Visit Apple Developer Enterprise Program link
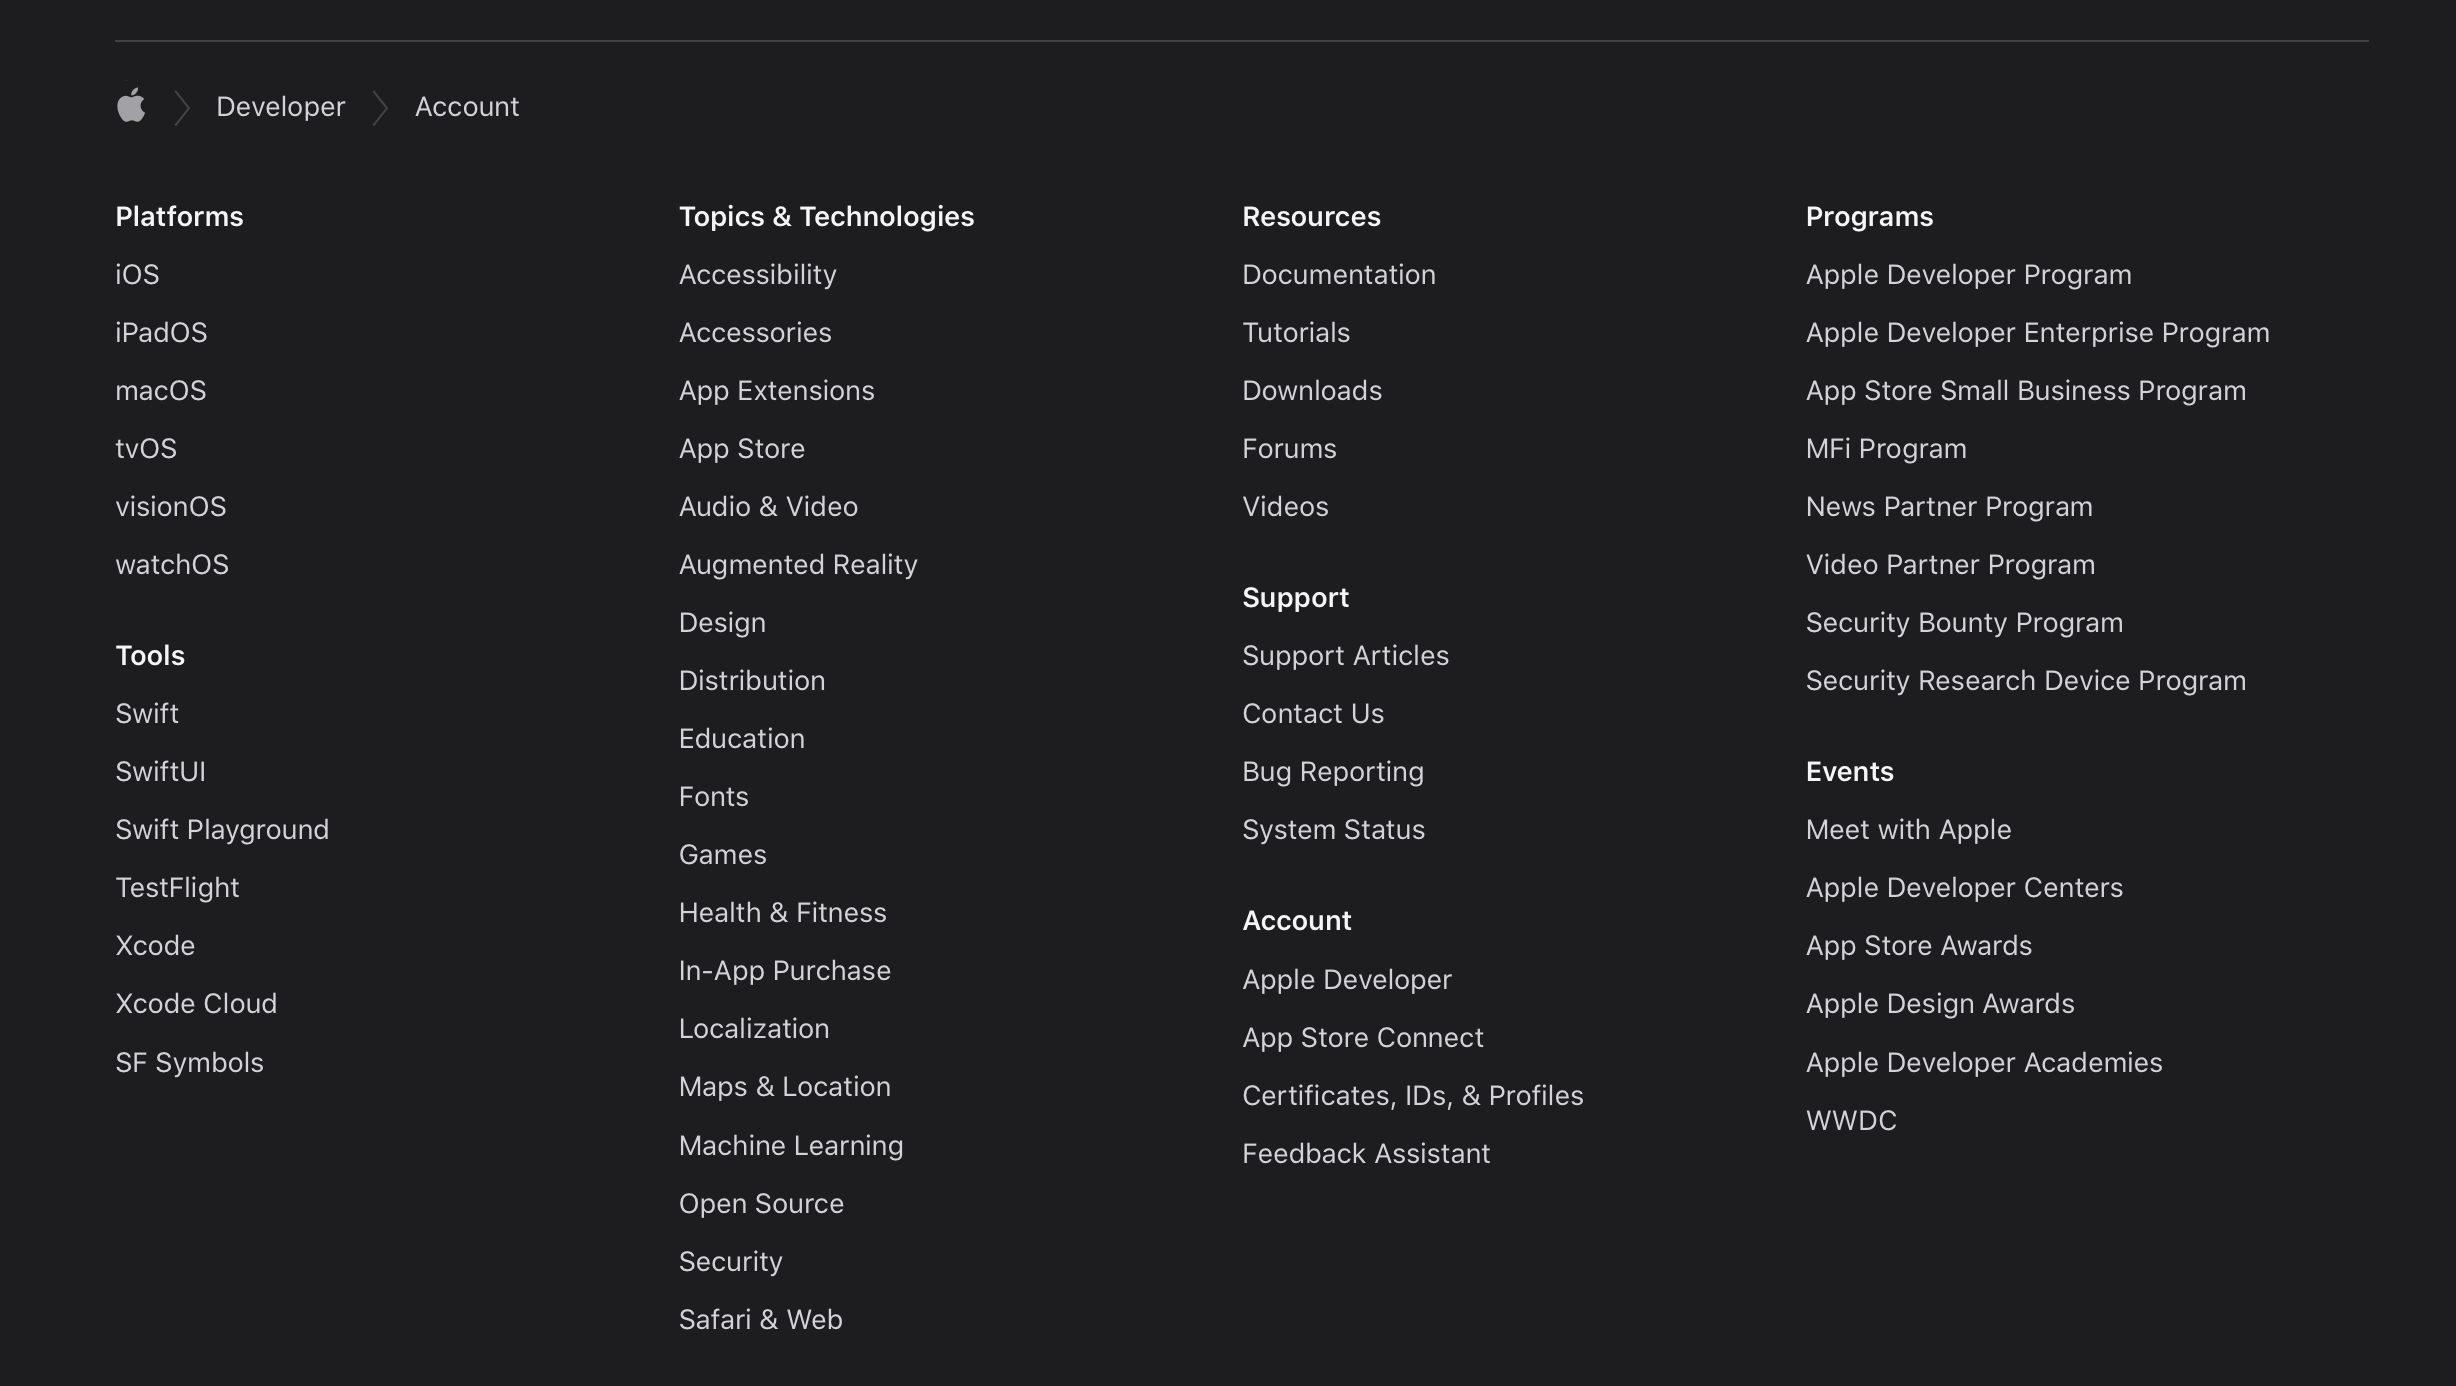Viewport: 2456px width, 1386px height. 2038,332
